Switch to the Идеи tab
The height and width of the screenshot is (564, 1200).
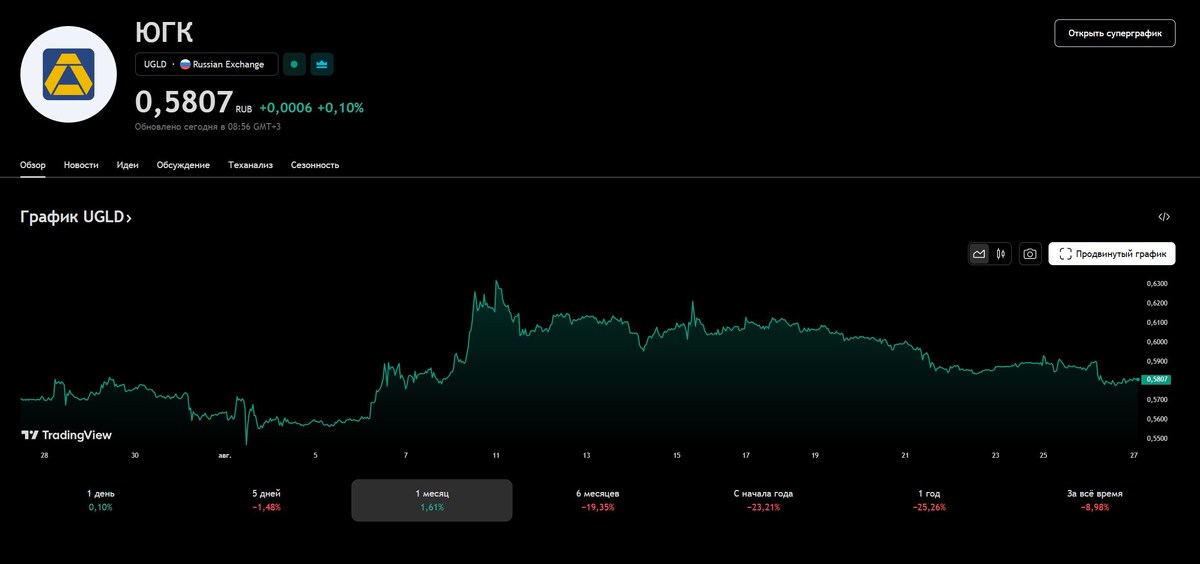coord(128,165)
